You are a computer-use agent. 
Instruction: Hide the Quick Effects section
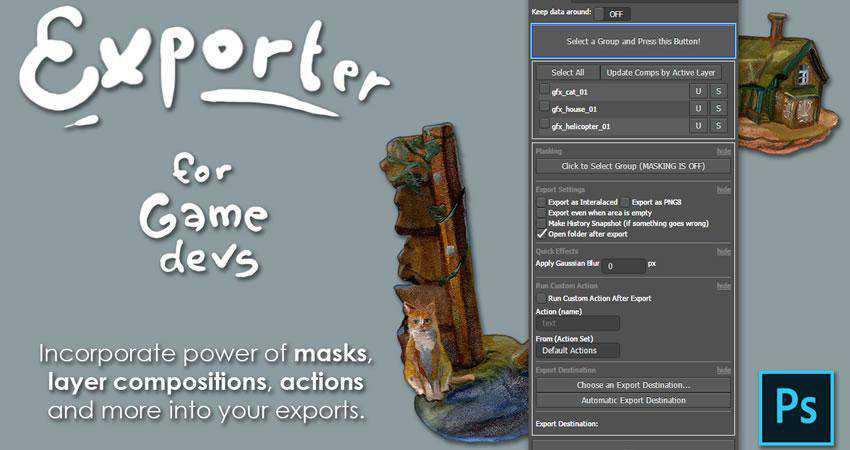click(x=723, y=251)
